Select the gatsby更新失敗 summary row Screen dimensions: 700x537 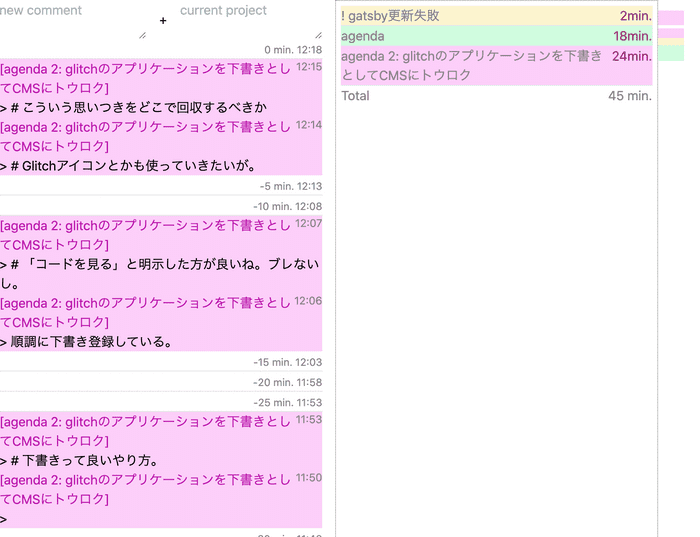(496, 16)
